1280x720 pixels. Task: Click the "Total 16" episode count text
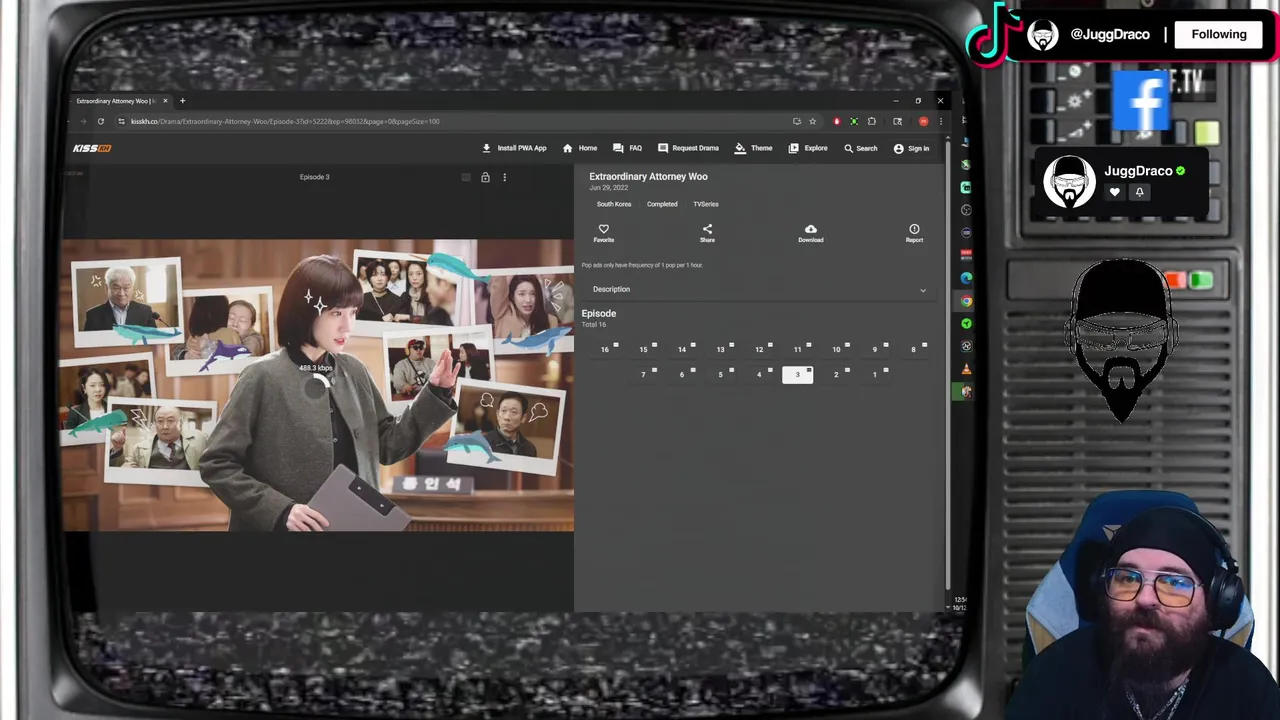click(594, 325)
